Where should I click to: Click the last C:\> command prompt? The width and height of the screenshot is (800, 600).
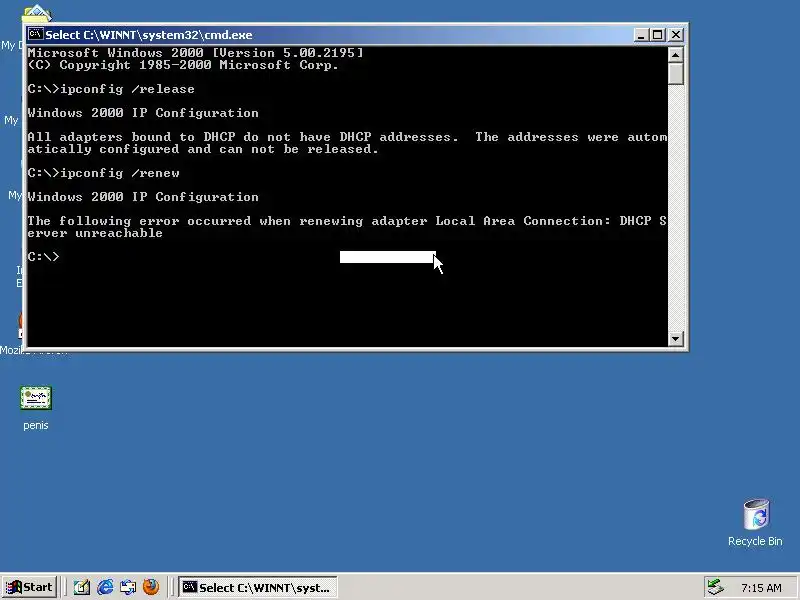coord(43,257)
